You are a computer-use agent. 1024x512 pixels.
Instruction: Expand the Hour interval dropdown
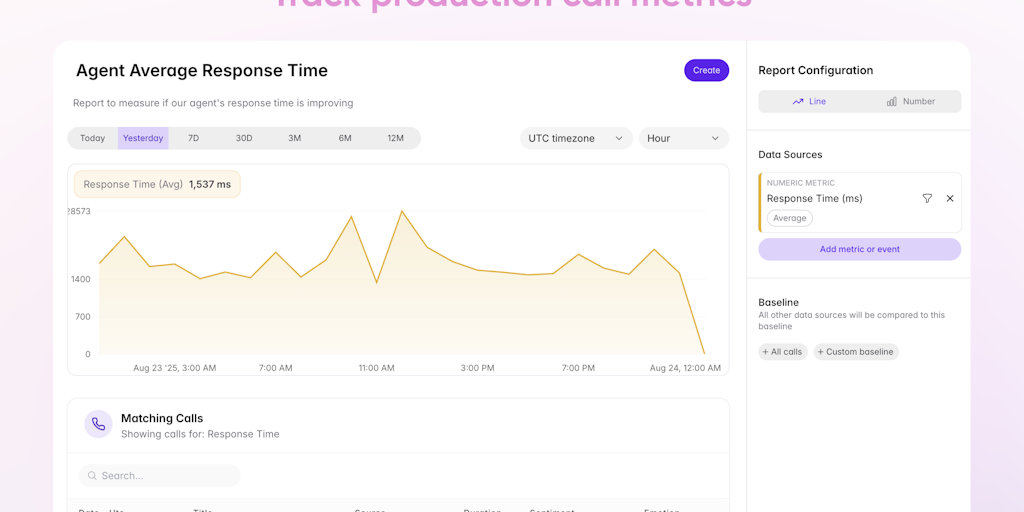point(683,138)
